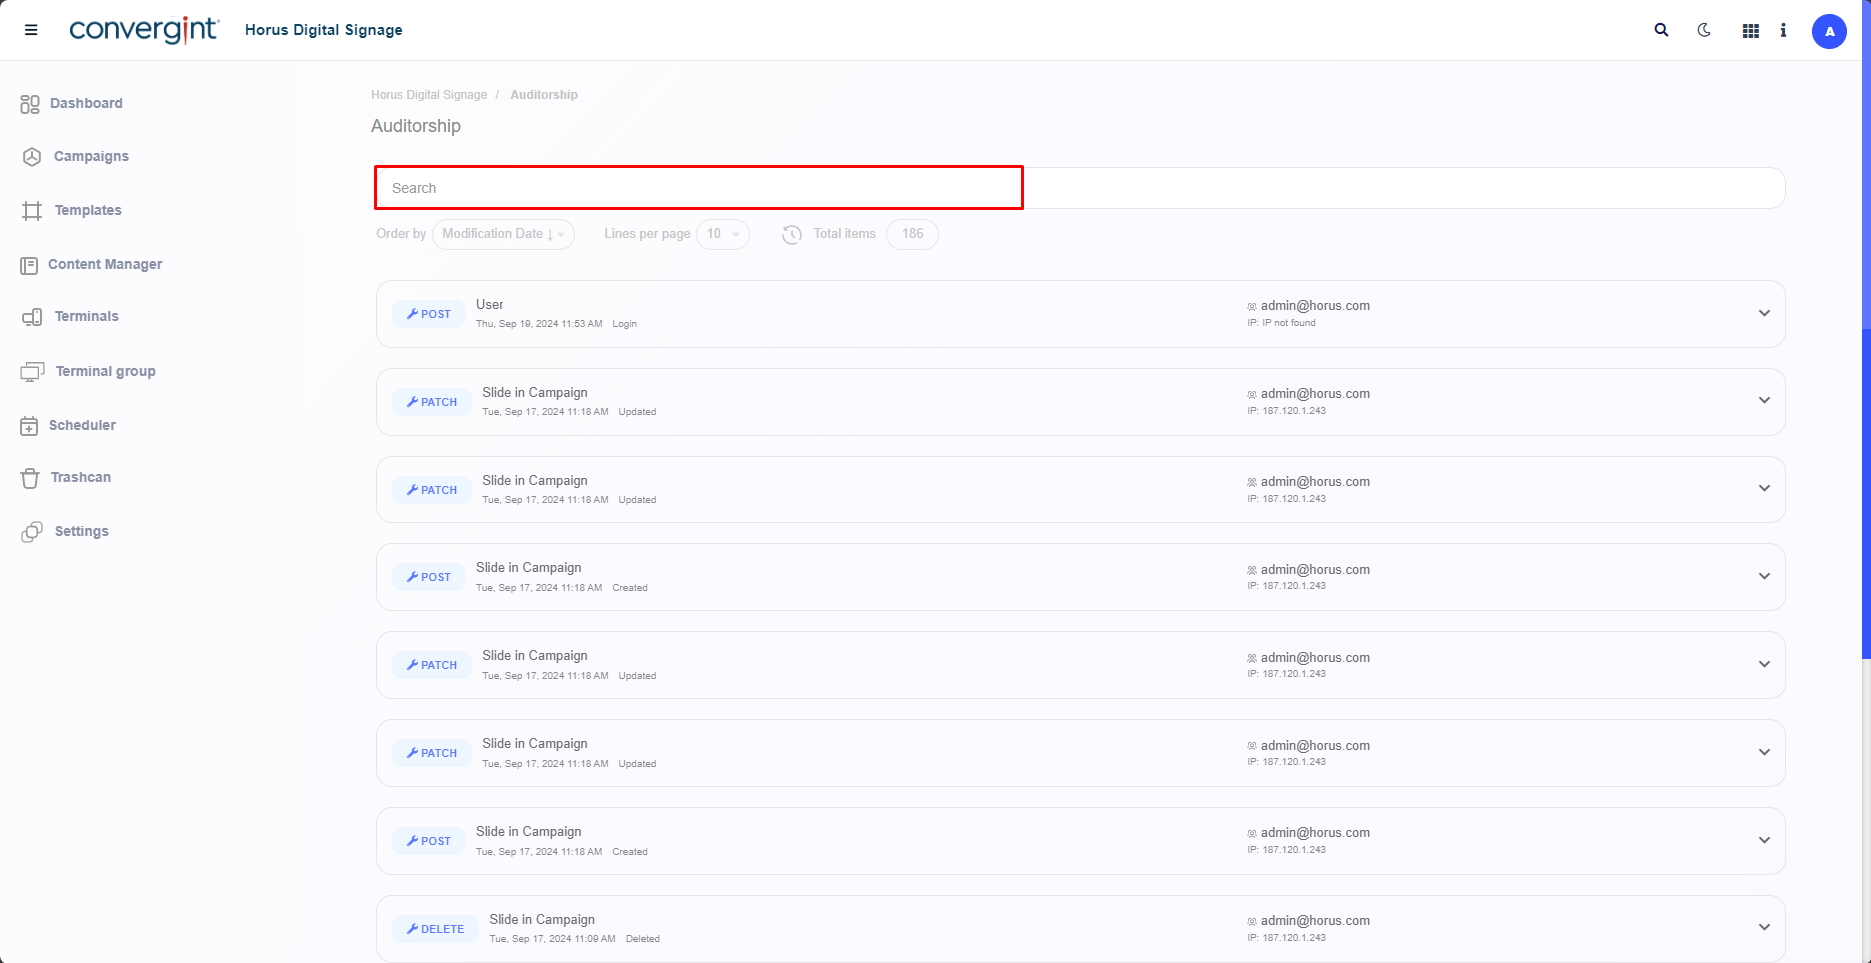The width and height of the screenshot is (1871, 963).
Task: Click the Trashcan sidebar icon
Action: click(30, 478)
